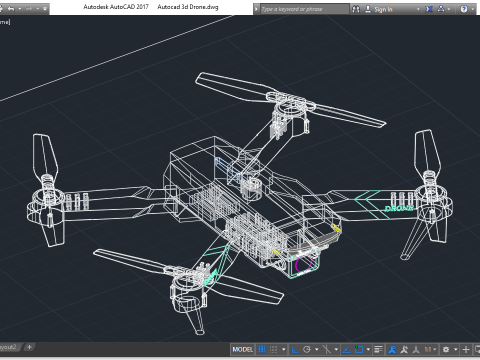Click the Redo arrow in quick access toolbar
Image resolution: width=480 pixels, height=360 pixels.
[29, 9]
